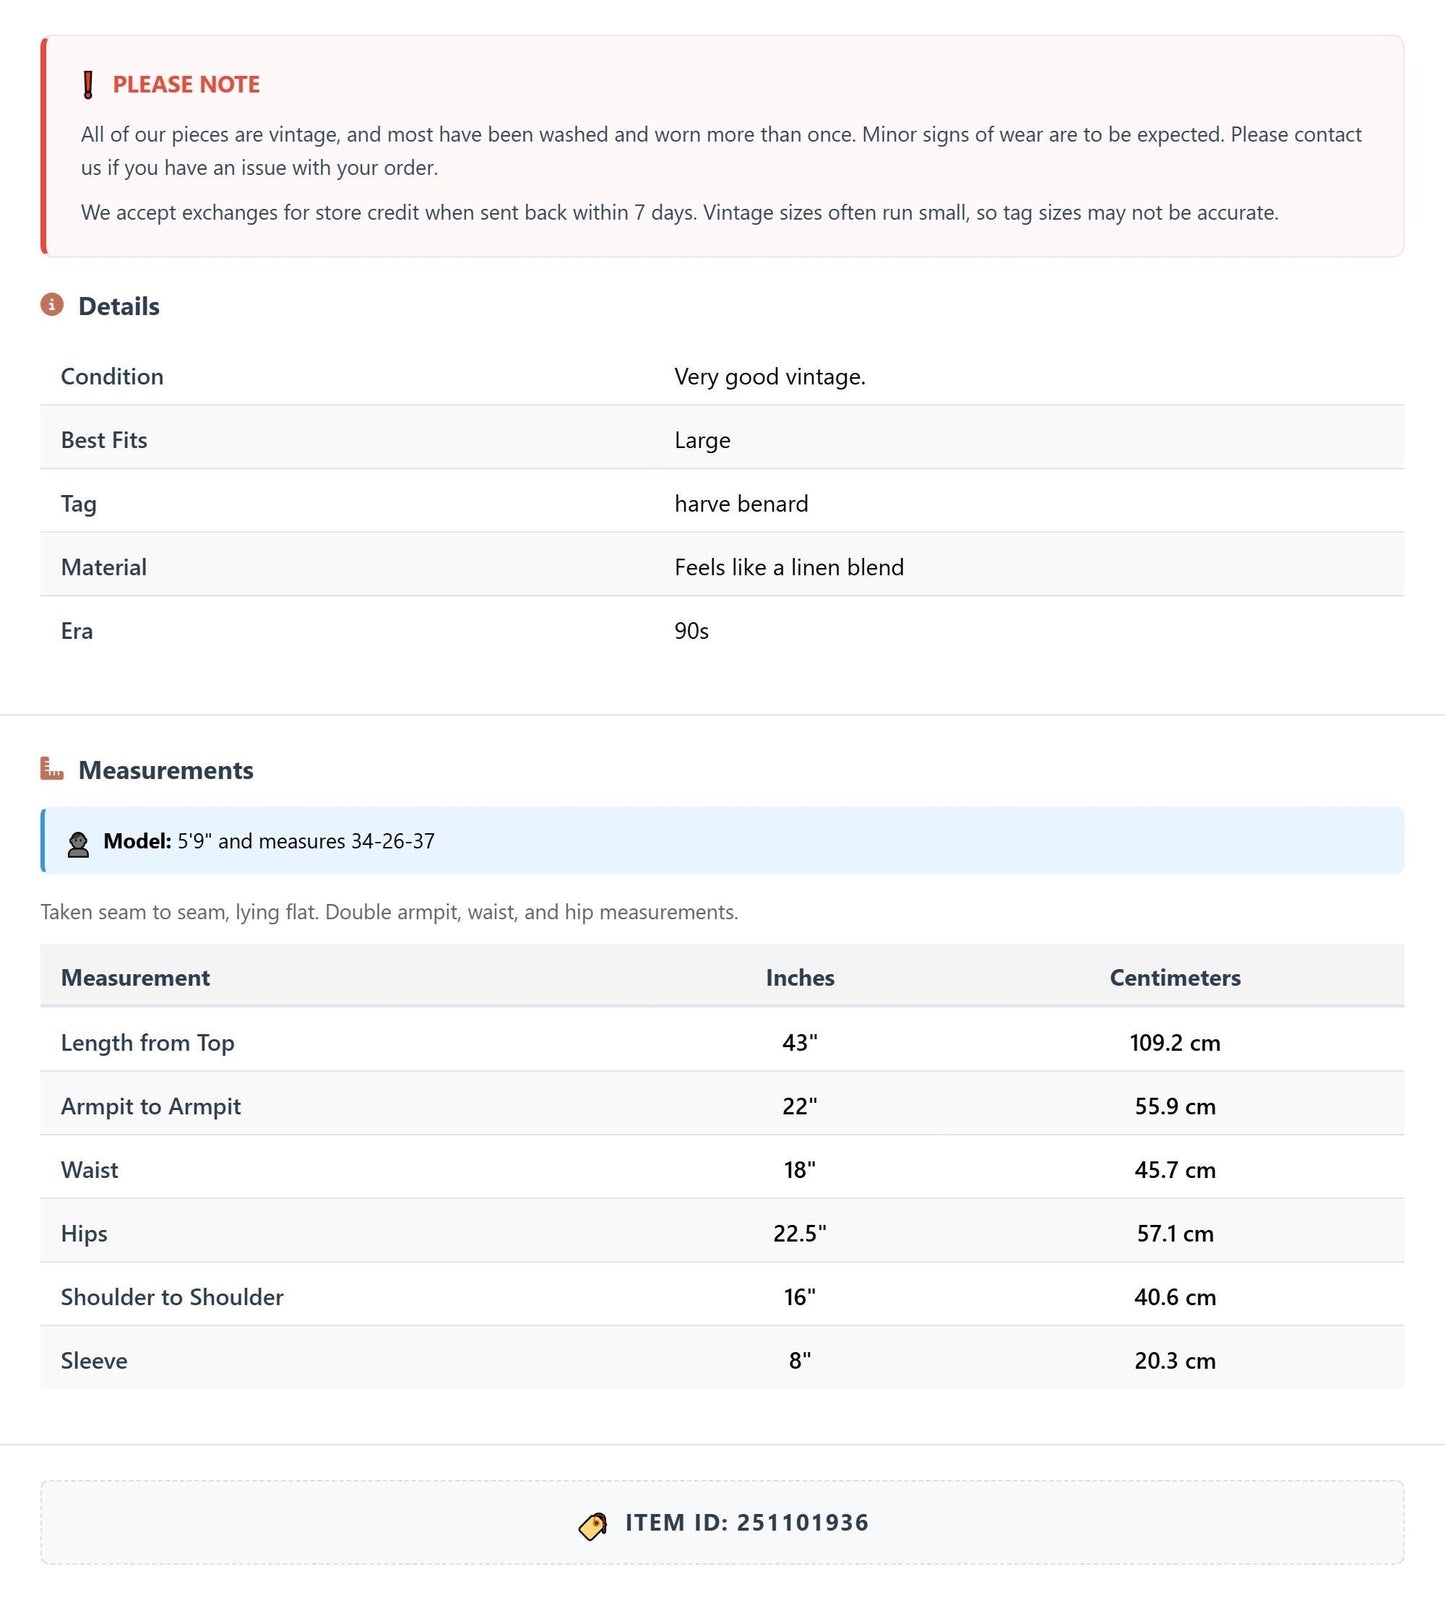The height and width of the screenshot is (1600, 1445).
Task: Click the Model measurements info banner
Action: 722,841
